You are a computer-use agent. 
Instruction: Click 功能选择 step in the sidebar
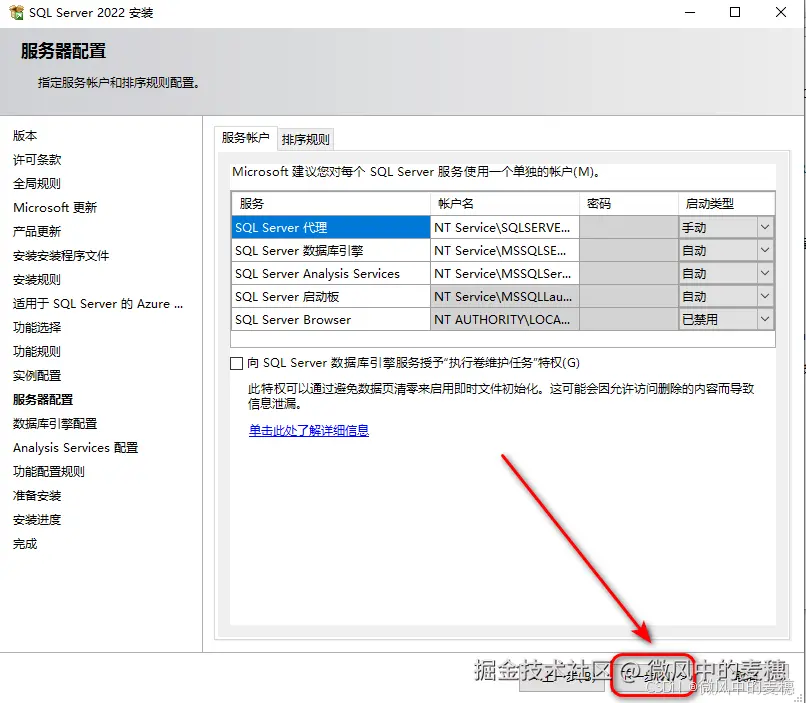tap(37, 327)
